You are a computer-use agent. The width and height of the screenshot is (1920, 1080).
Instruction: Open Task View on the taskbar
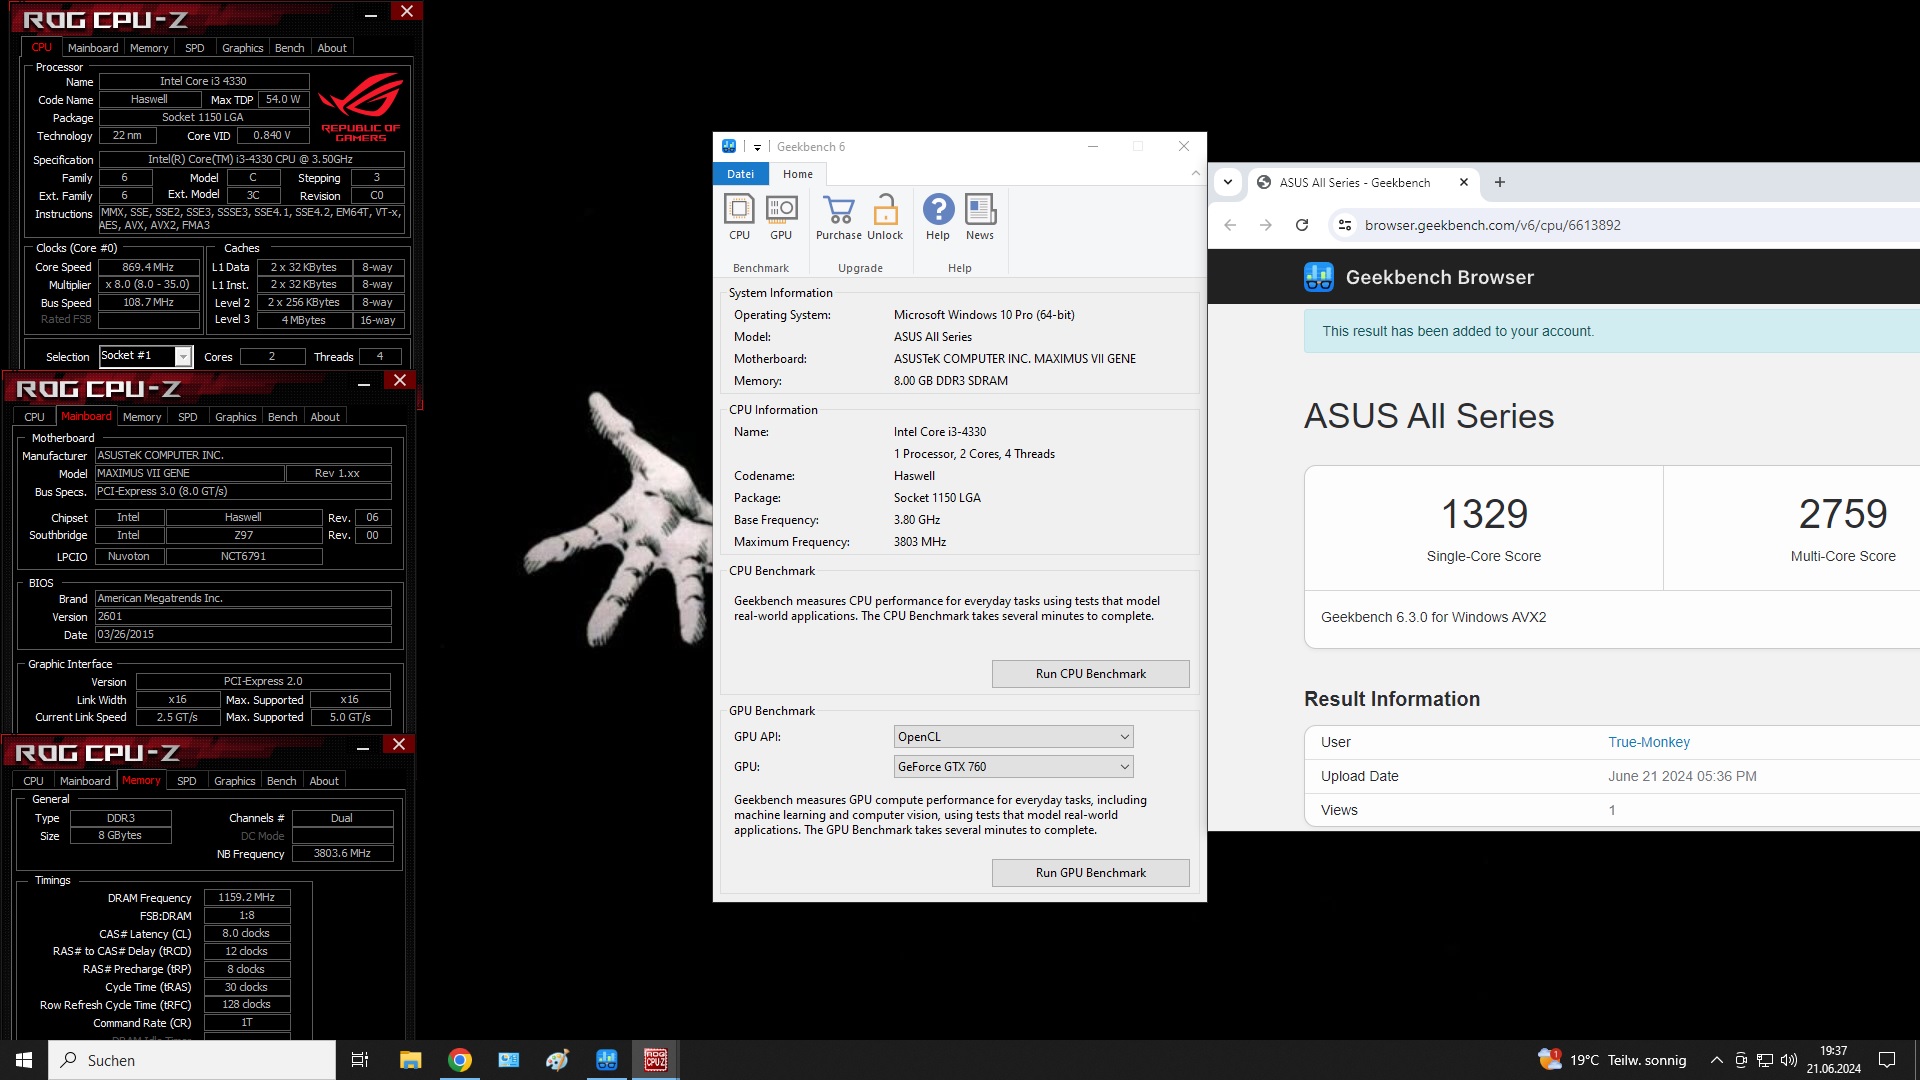360,1060
